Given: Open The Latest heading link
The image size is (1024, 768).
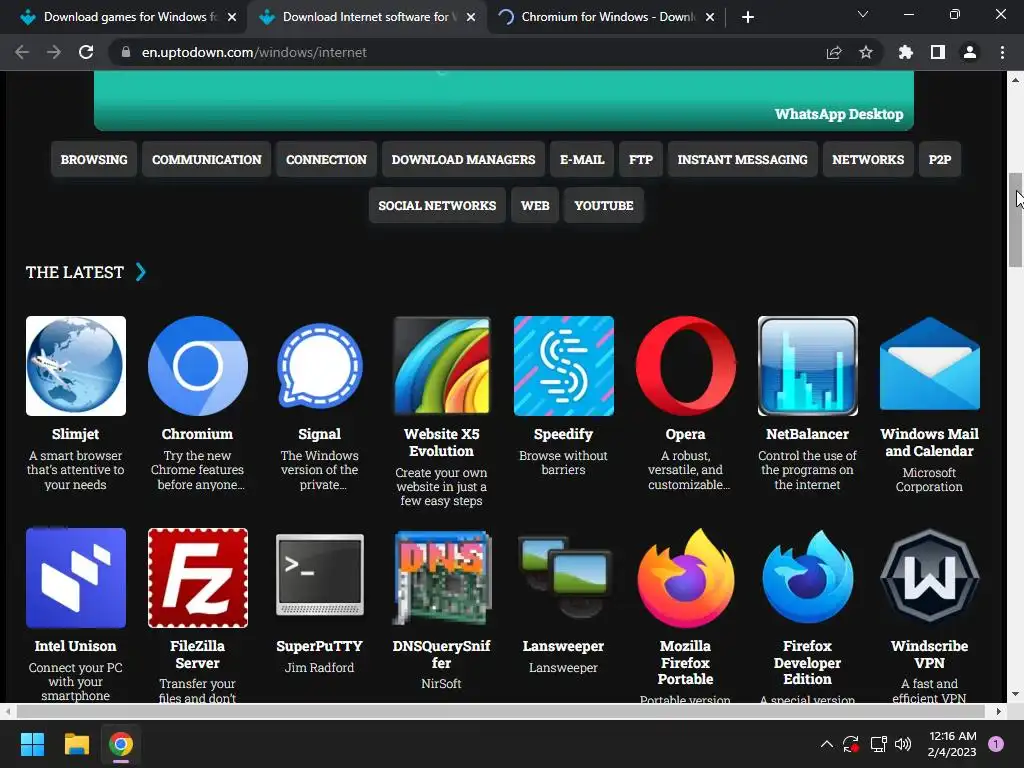Looking at the screenshot, I should tap(74, 272).
